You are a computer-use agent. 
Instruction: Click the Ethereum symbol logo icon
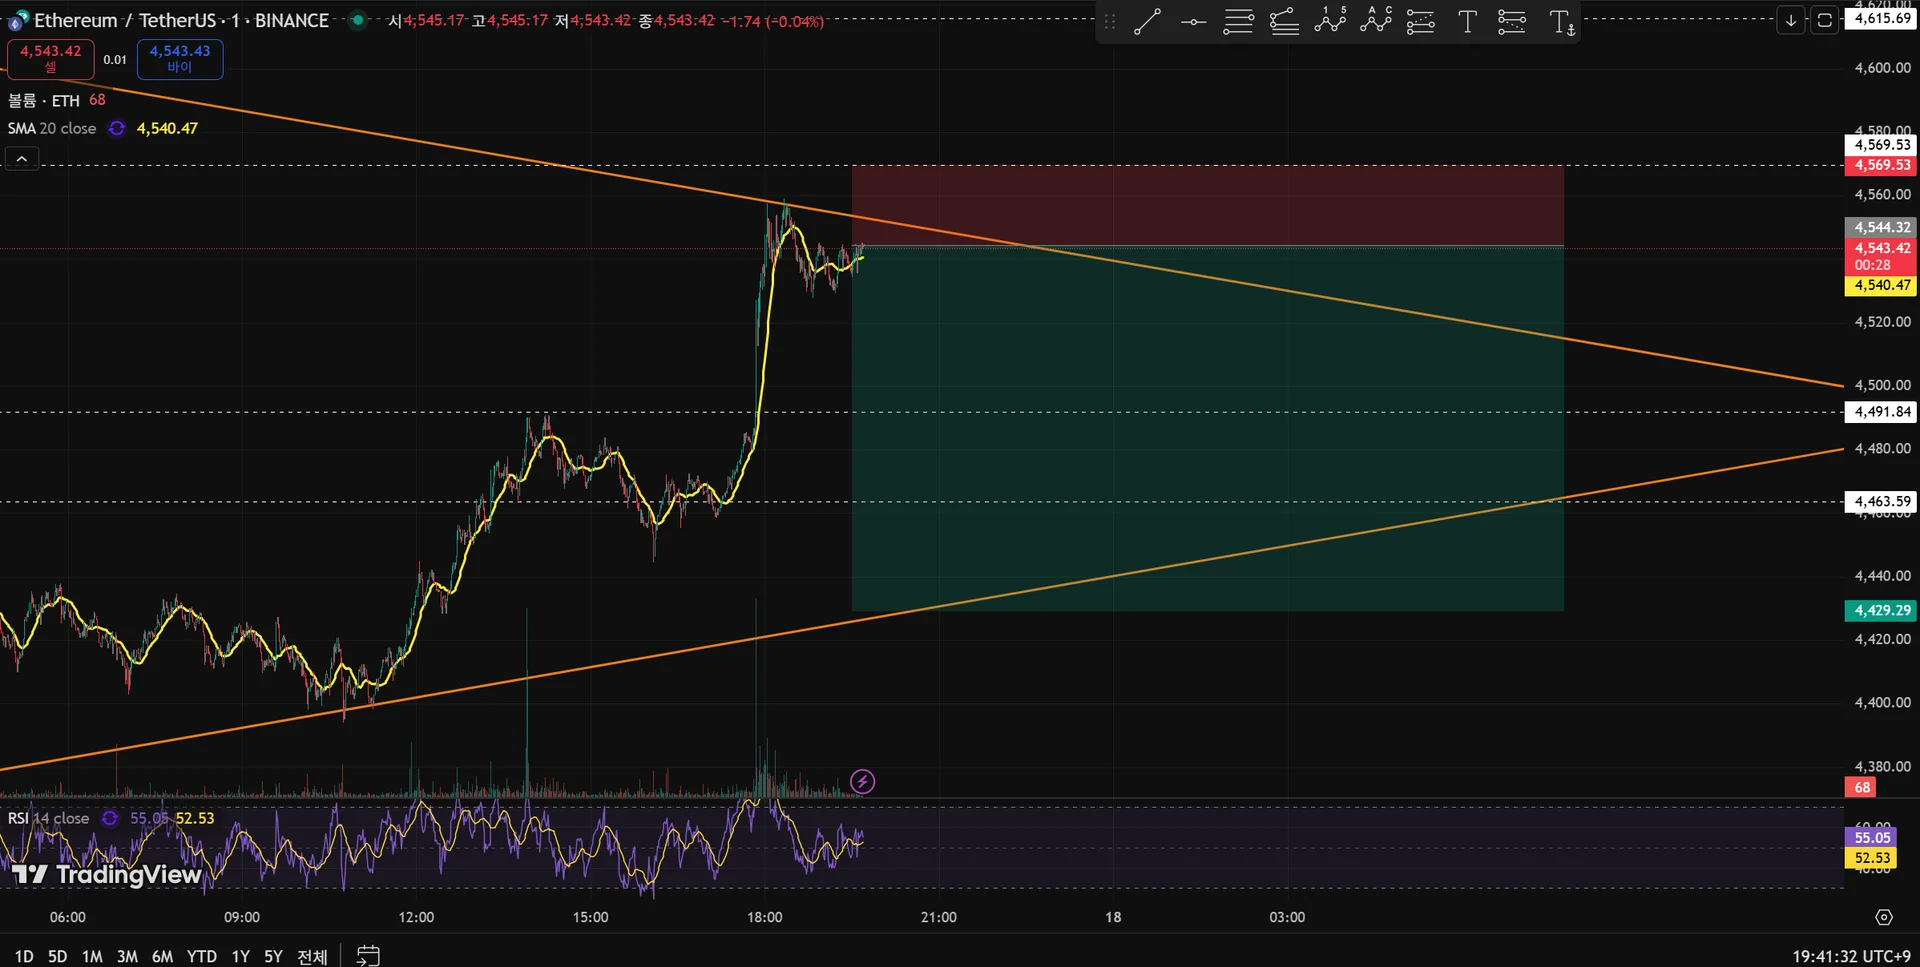(x=18, y=21)
